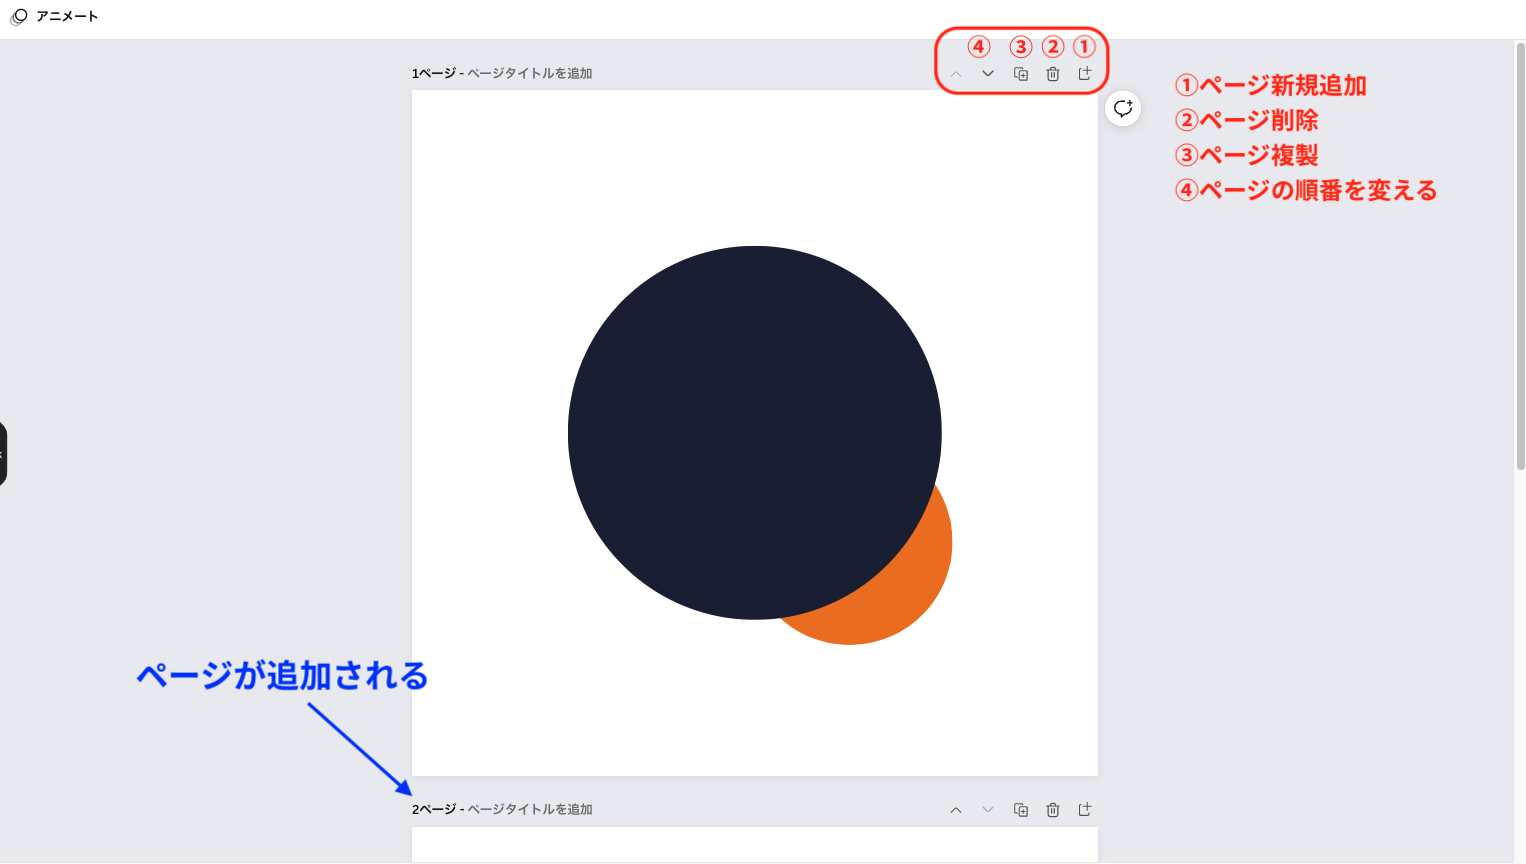Click アニメート in the top menu bar
Image resolution: width=1526 pixels, height=864 pixels.
point(67,16)
